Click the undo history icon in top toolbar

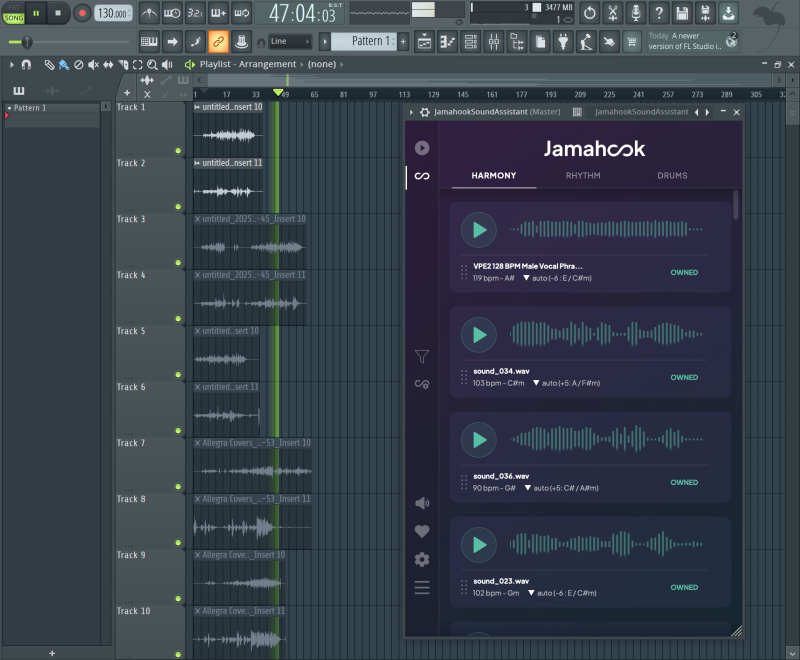589,13
